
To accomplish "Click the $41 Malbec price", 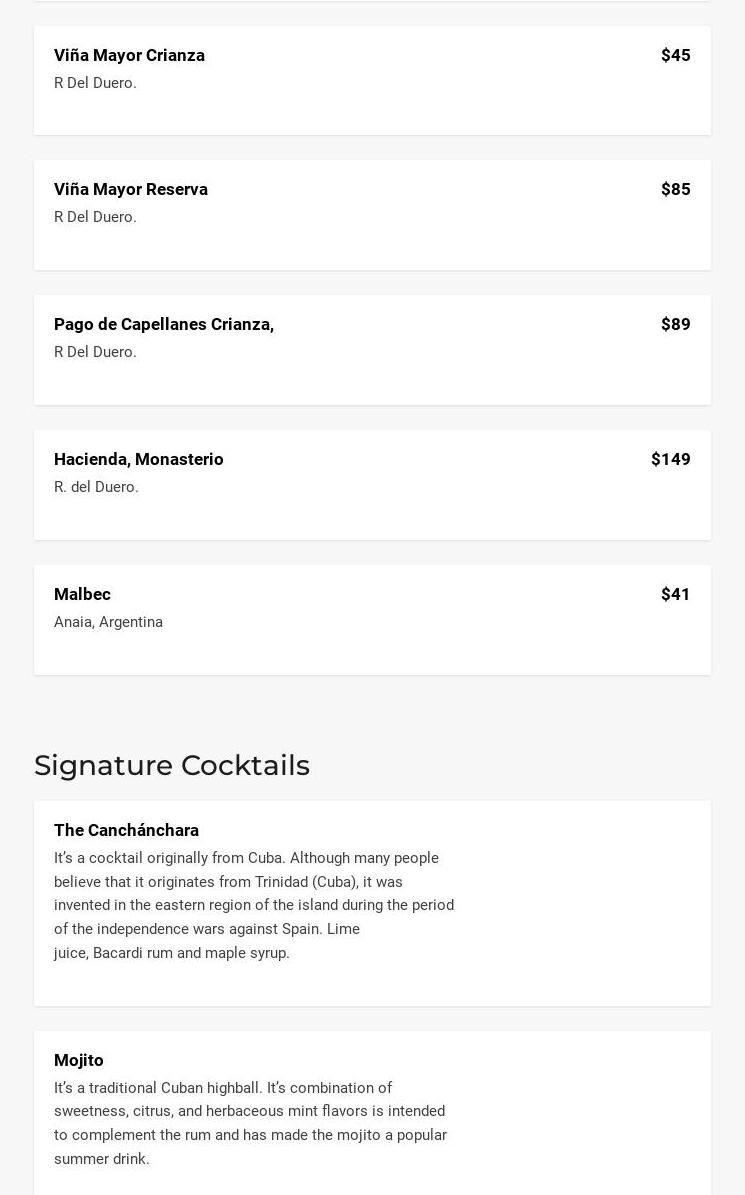I will pos(675,595).
